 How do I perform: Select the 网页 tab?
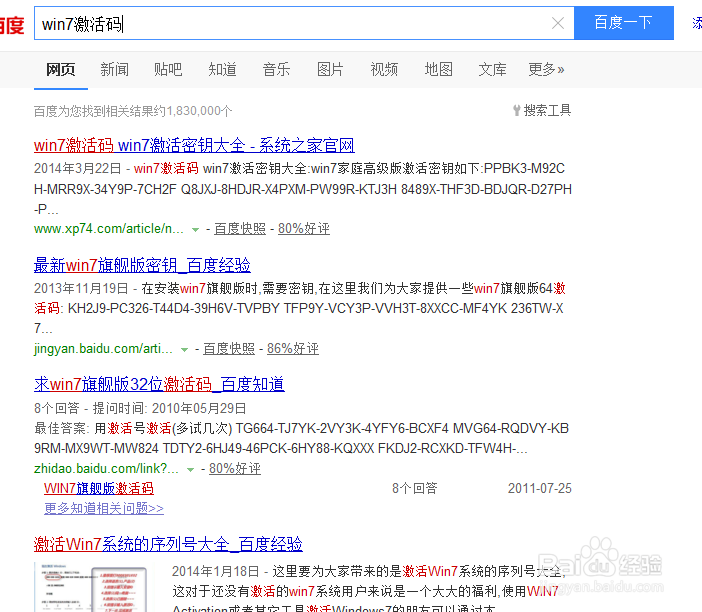tap(61, 69)
